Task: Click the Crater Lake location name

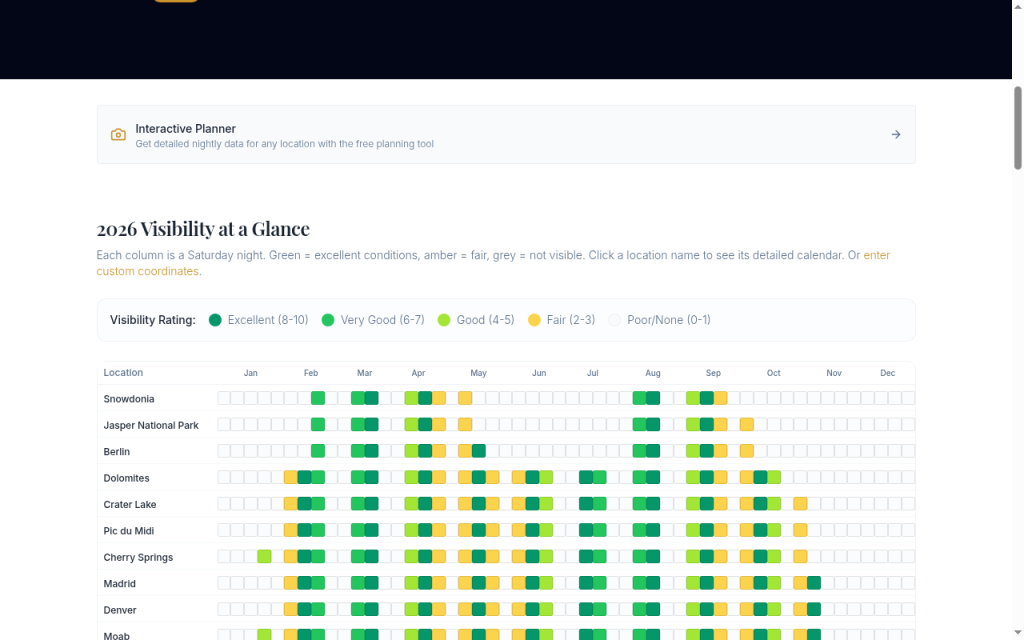Action: click(129, 504)
